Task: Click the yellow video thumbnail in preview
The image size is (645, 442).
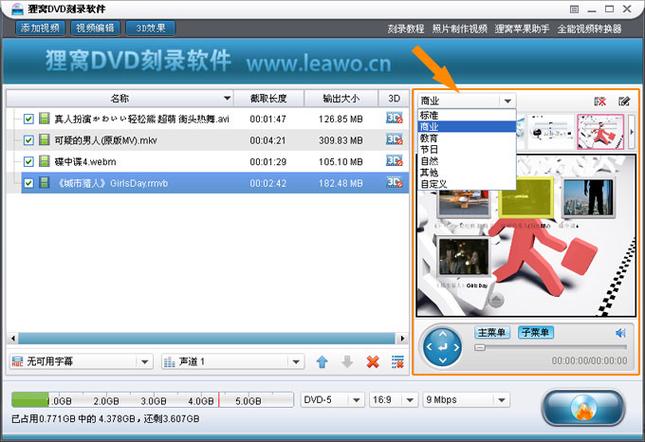Action: (525, 197)
